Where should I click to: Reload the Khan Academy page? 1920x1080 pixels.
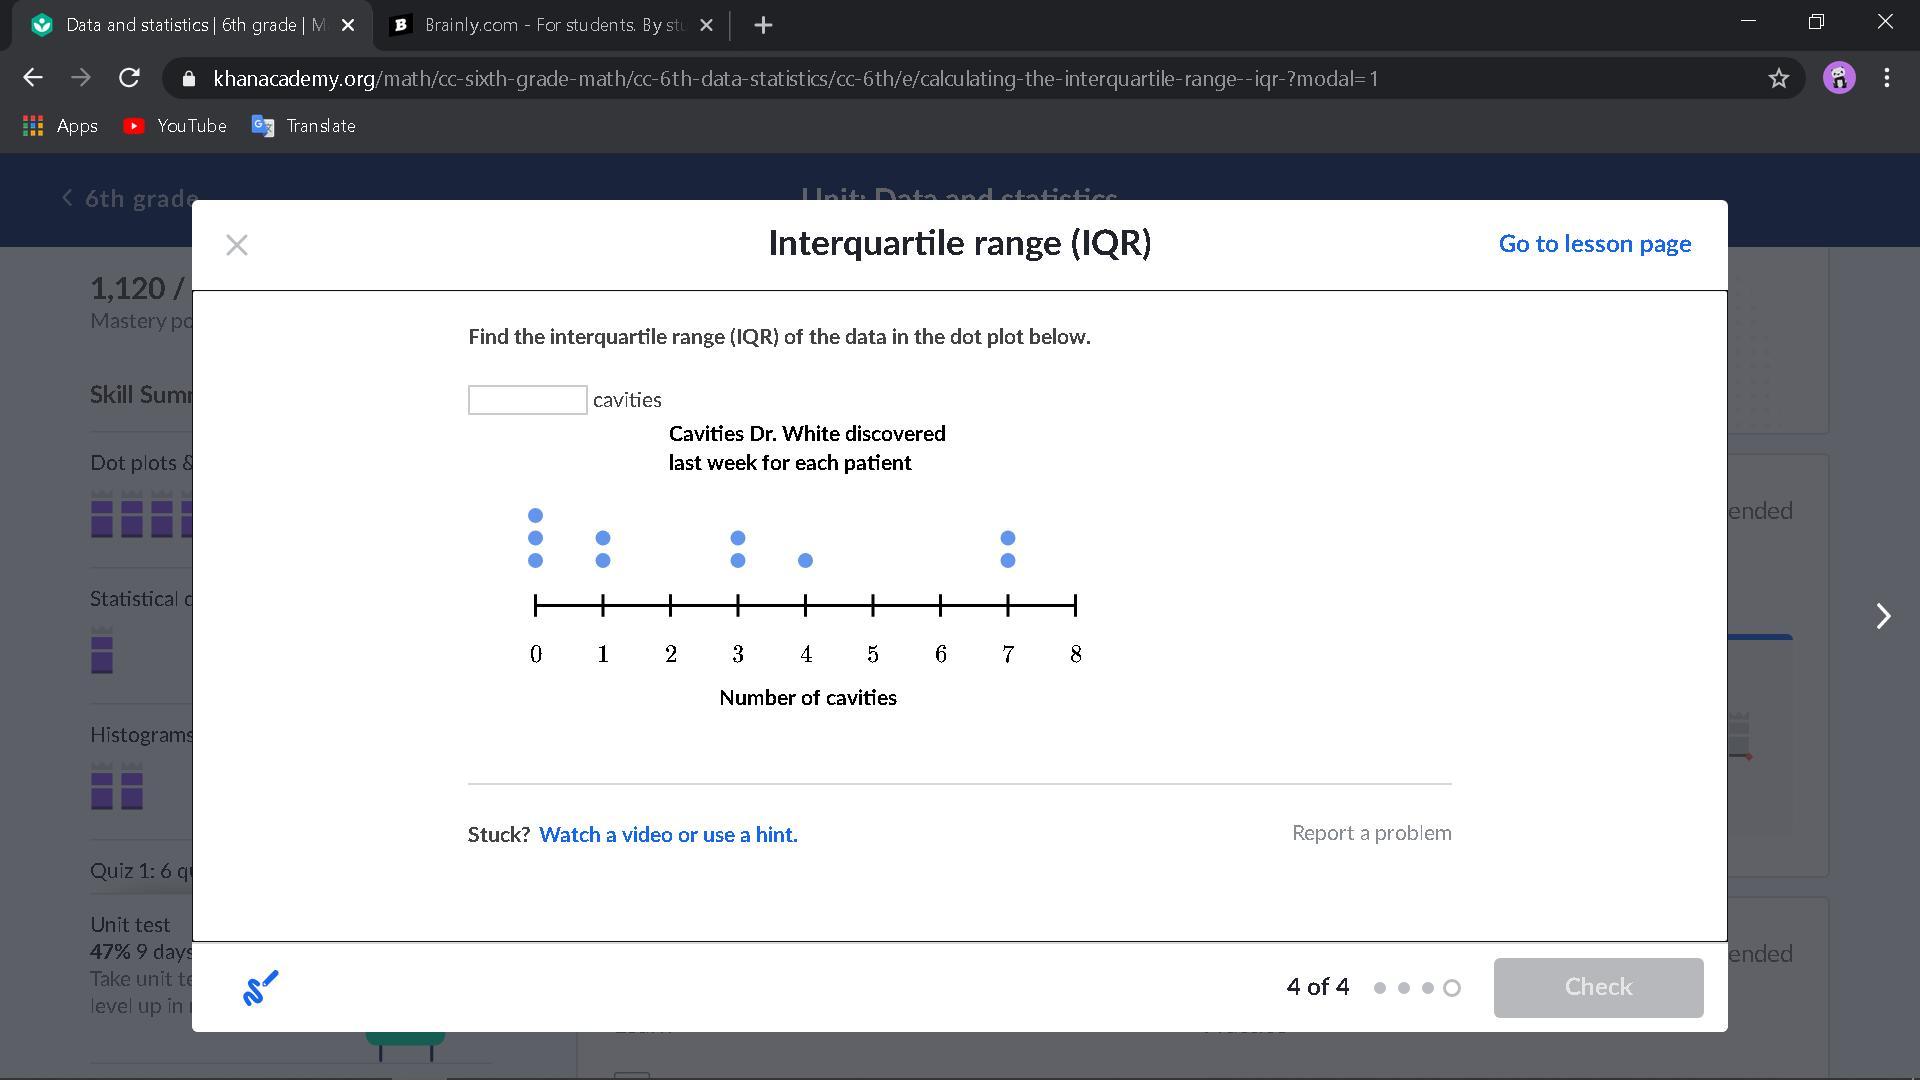(x=129, y=78)
